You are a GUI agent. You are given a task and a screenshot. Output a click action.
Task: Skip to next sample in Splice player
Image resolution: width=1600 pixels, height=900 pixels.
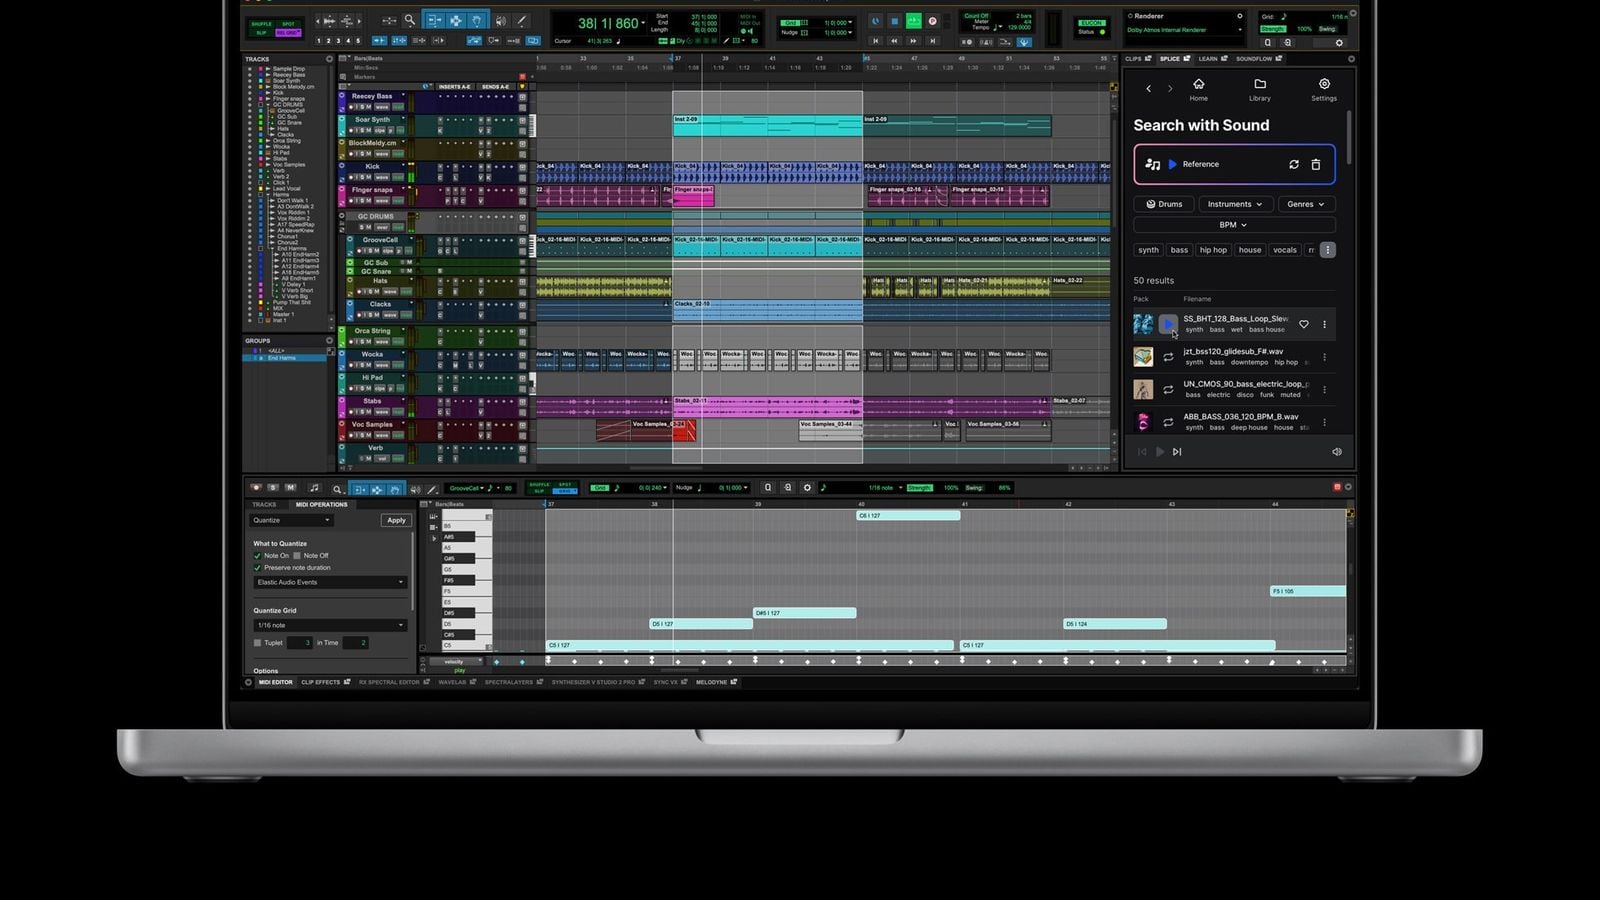pos(1177,452)
